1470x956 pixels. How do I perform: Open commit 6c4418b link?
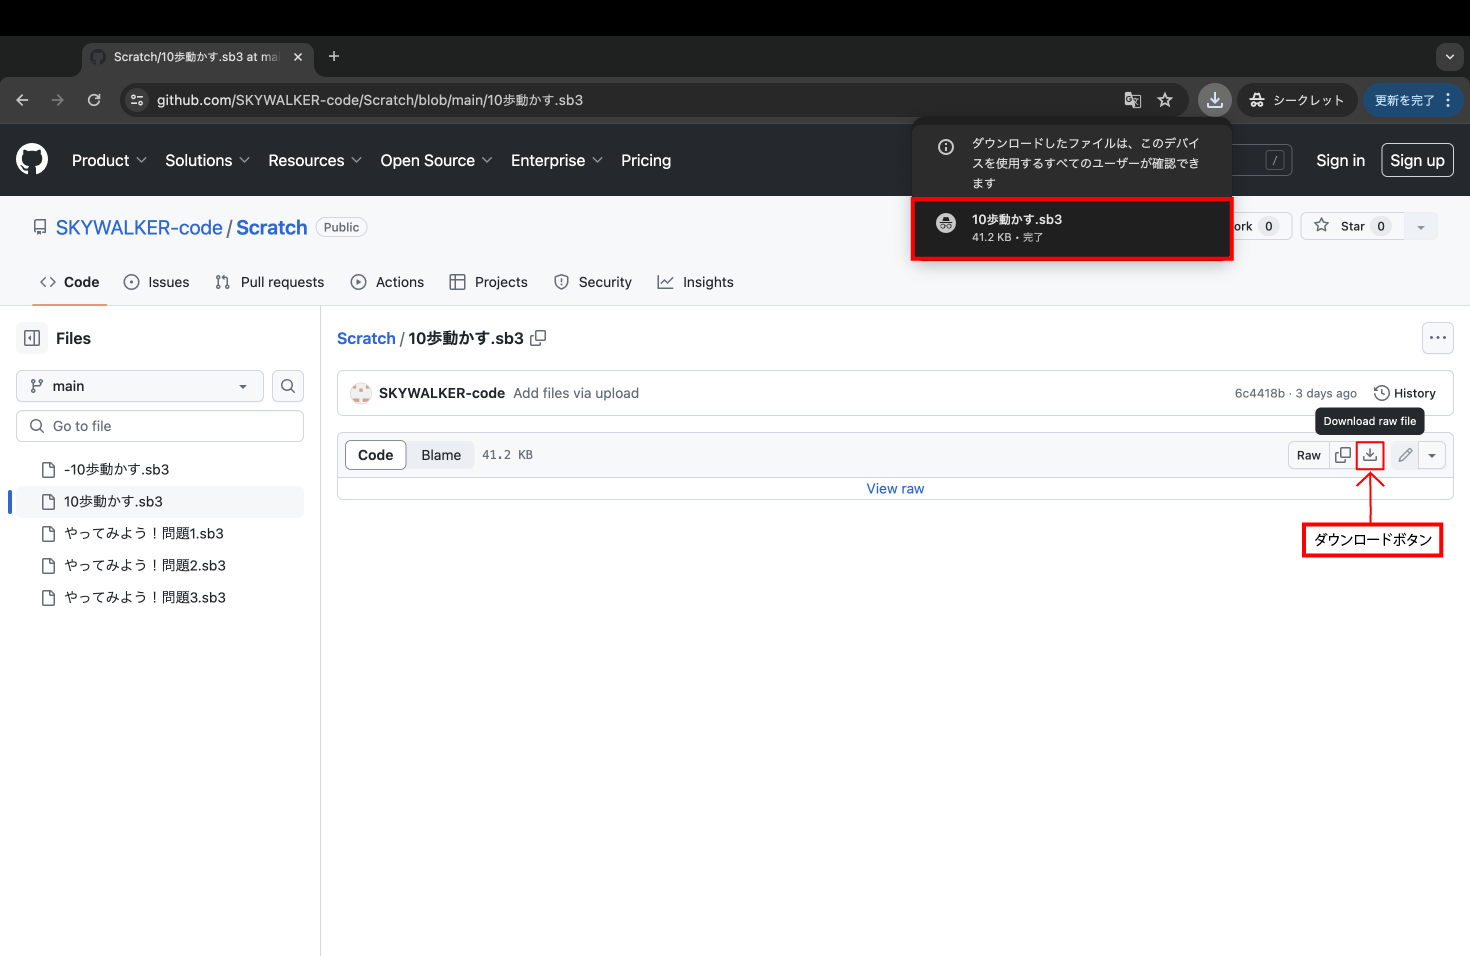coord(1259,393)
